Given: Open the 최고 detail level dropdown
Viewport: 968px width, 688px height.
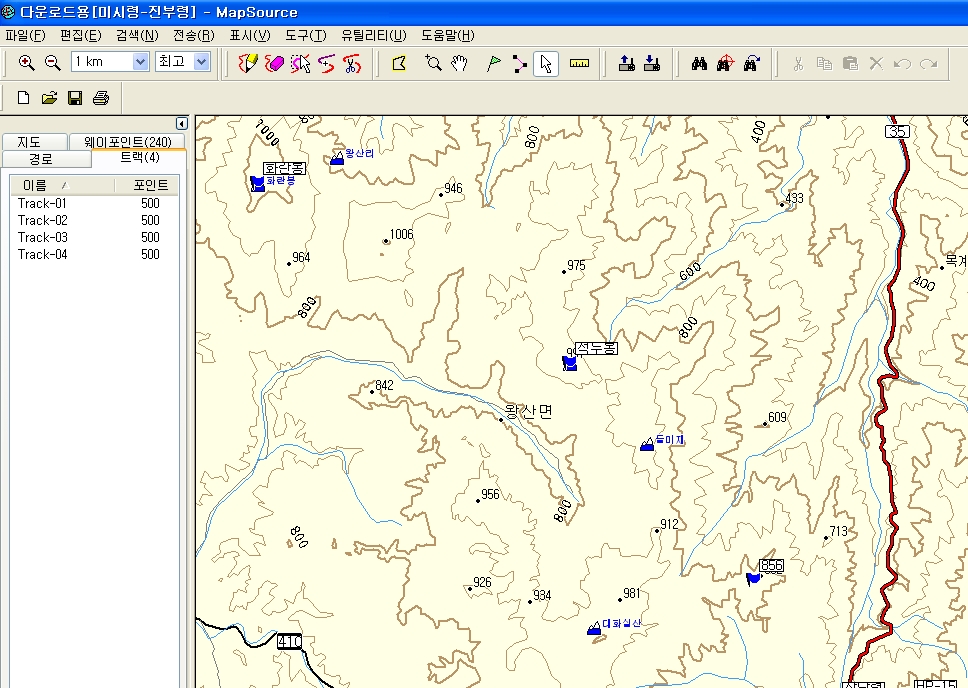Looking at the screenshot, I should click(202, 62).
